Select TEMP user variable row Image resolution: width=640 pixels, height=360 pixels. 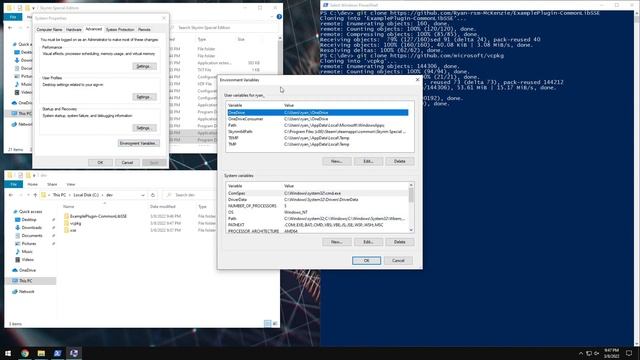point(318,138)
